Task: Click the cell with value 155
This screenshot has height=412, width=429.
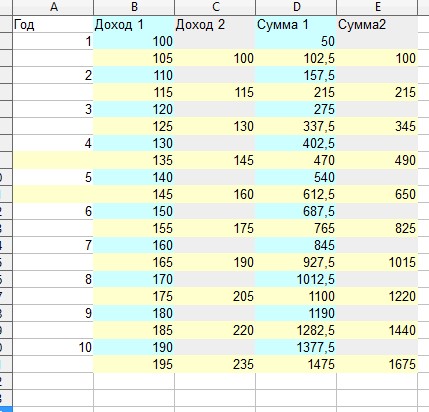Action: 134,228
